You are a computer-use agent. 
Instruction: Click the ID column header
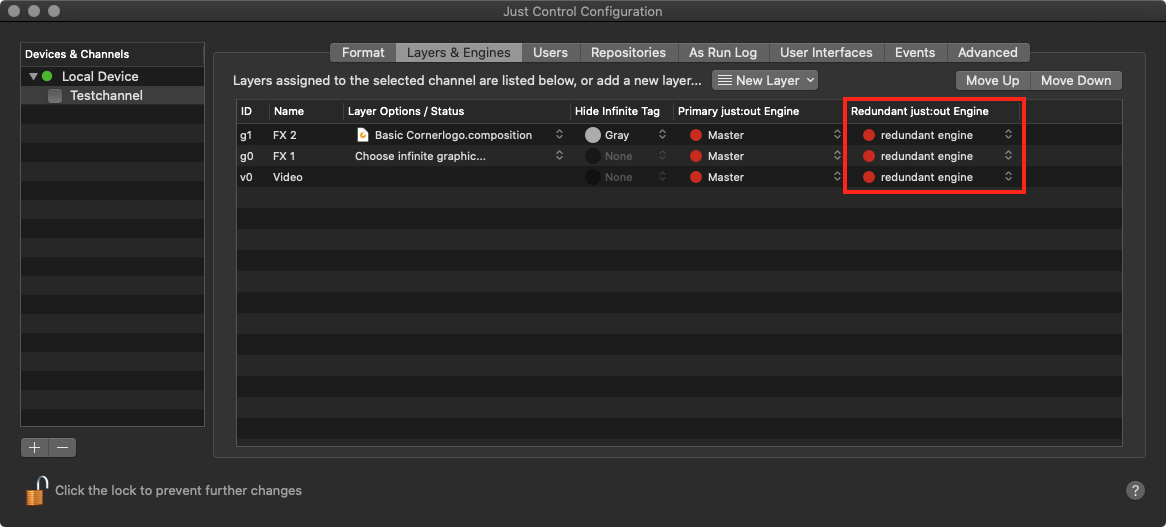(x=253, y=111)
